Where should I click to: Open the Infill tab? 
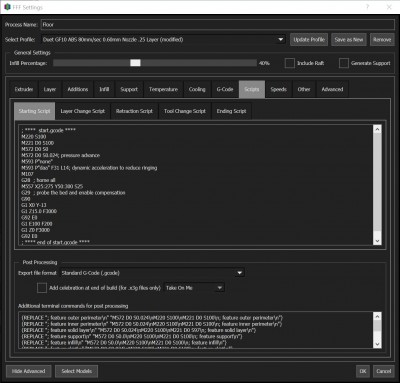coord(104,89)
